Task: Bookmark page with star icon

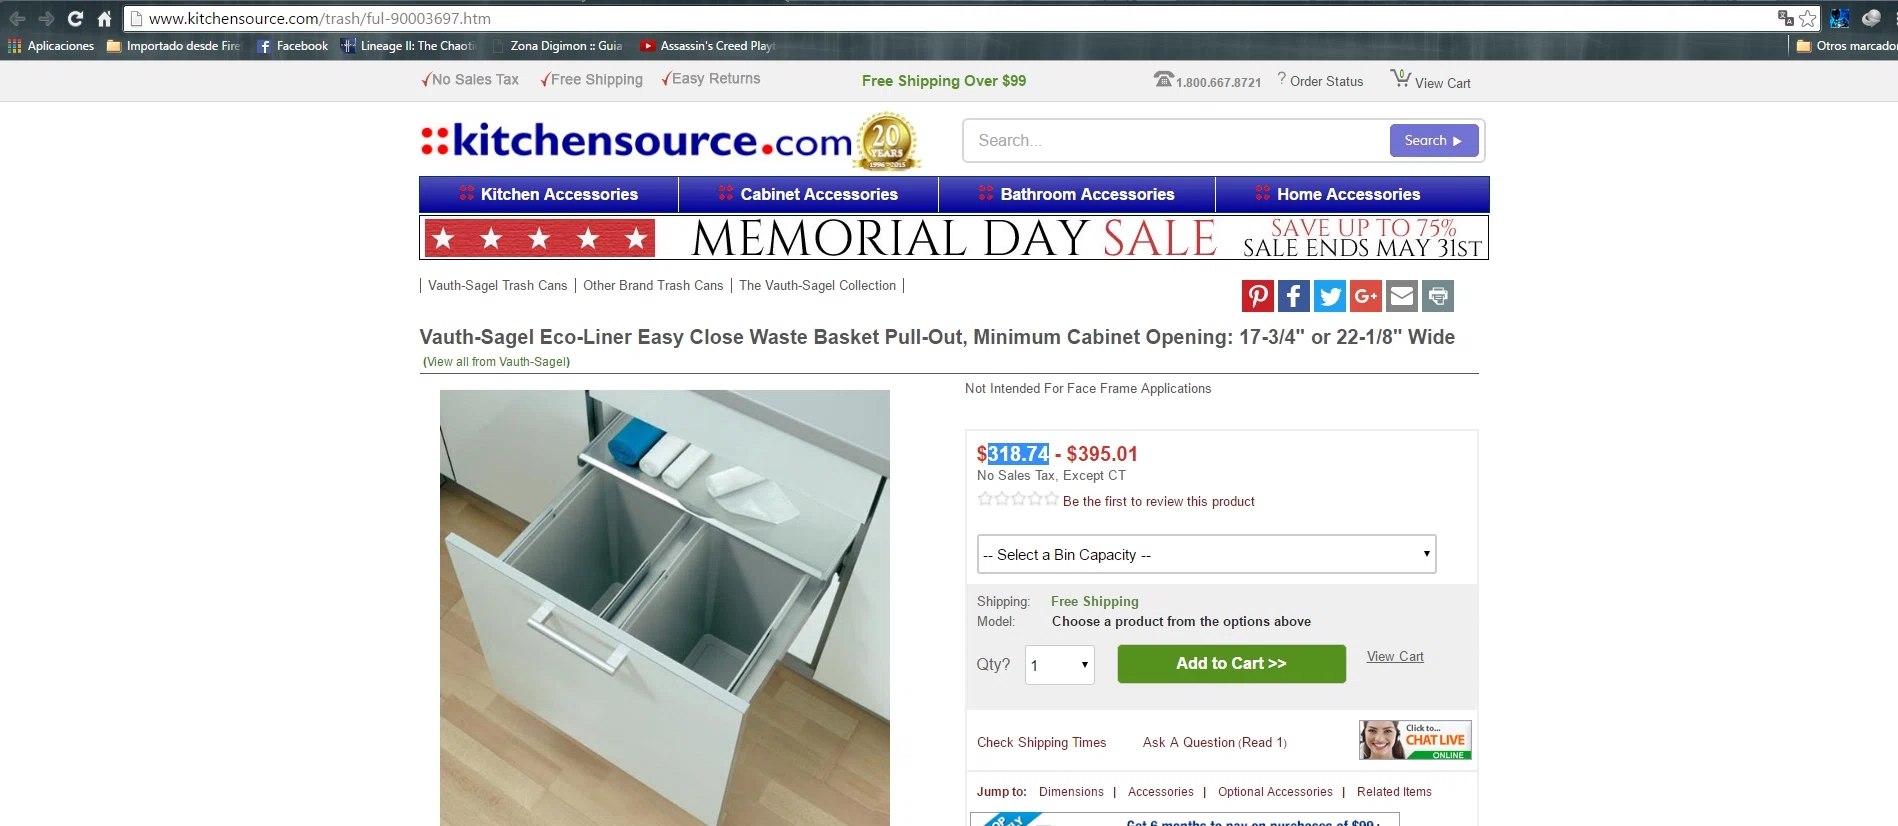Action: (x=1807, y=18)
